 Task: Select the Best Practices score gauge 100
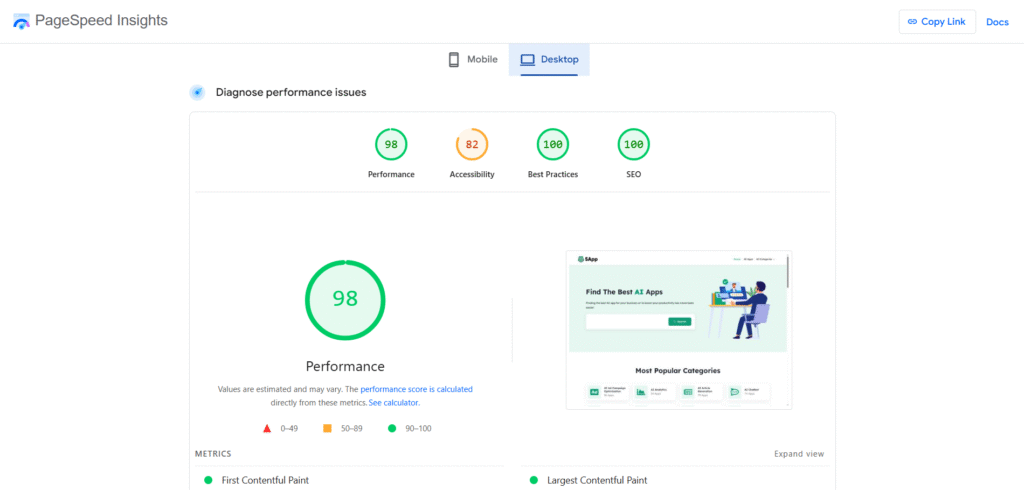point(552,145)
